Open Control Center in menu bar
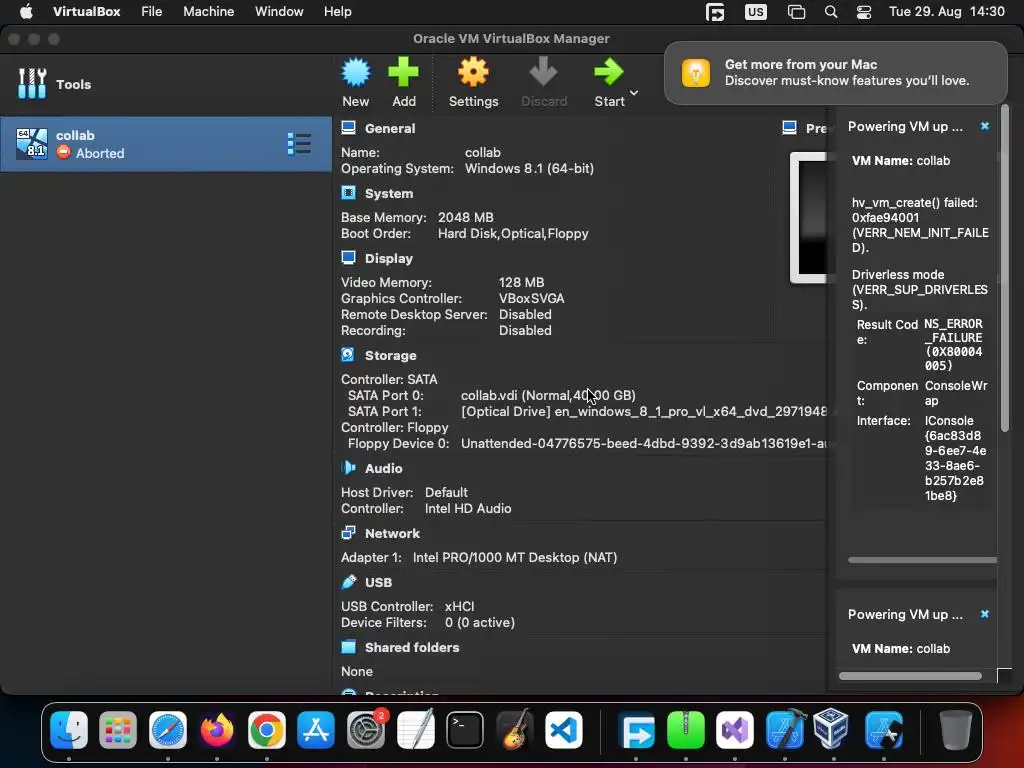 point(864,12)
